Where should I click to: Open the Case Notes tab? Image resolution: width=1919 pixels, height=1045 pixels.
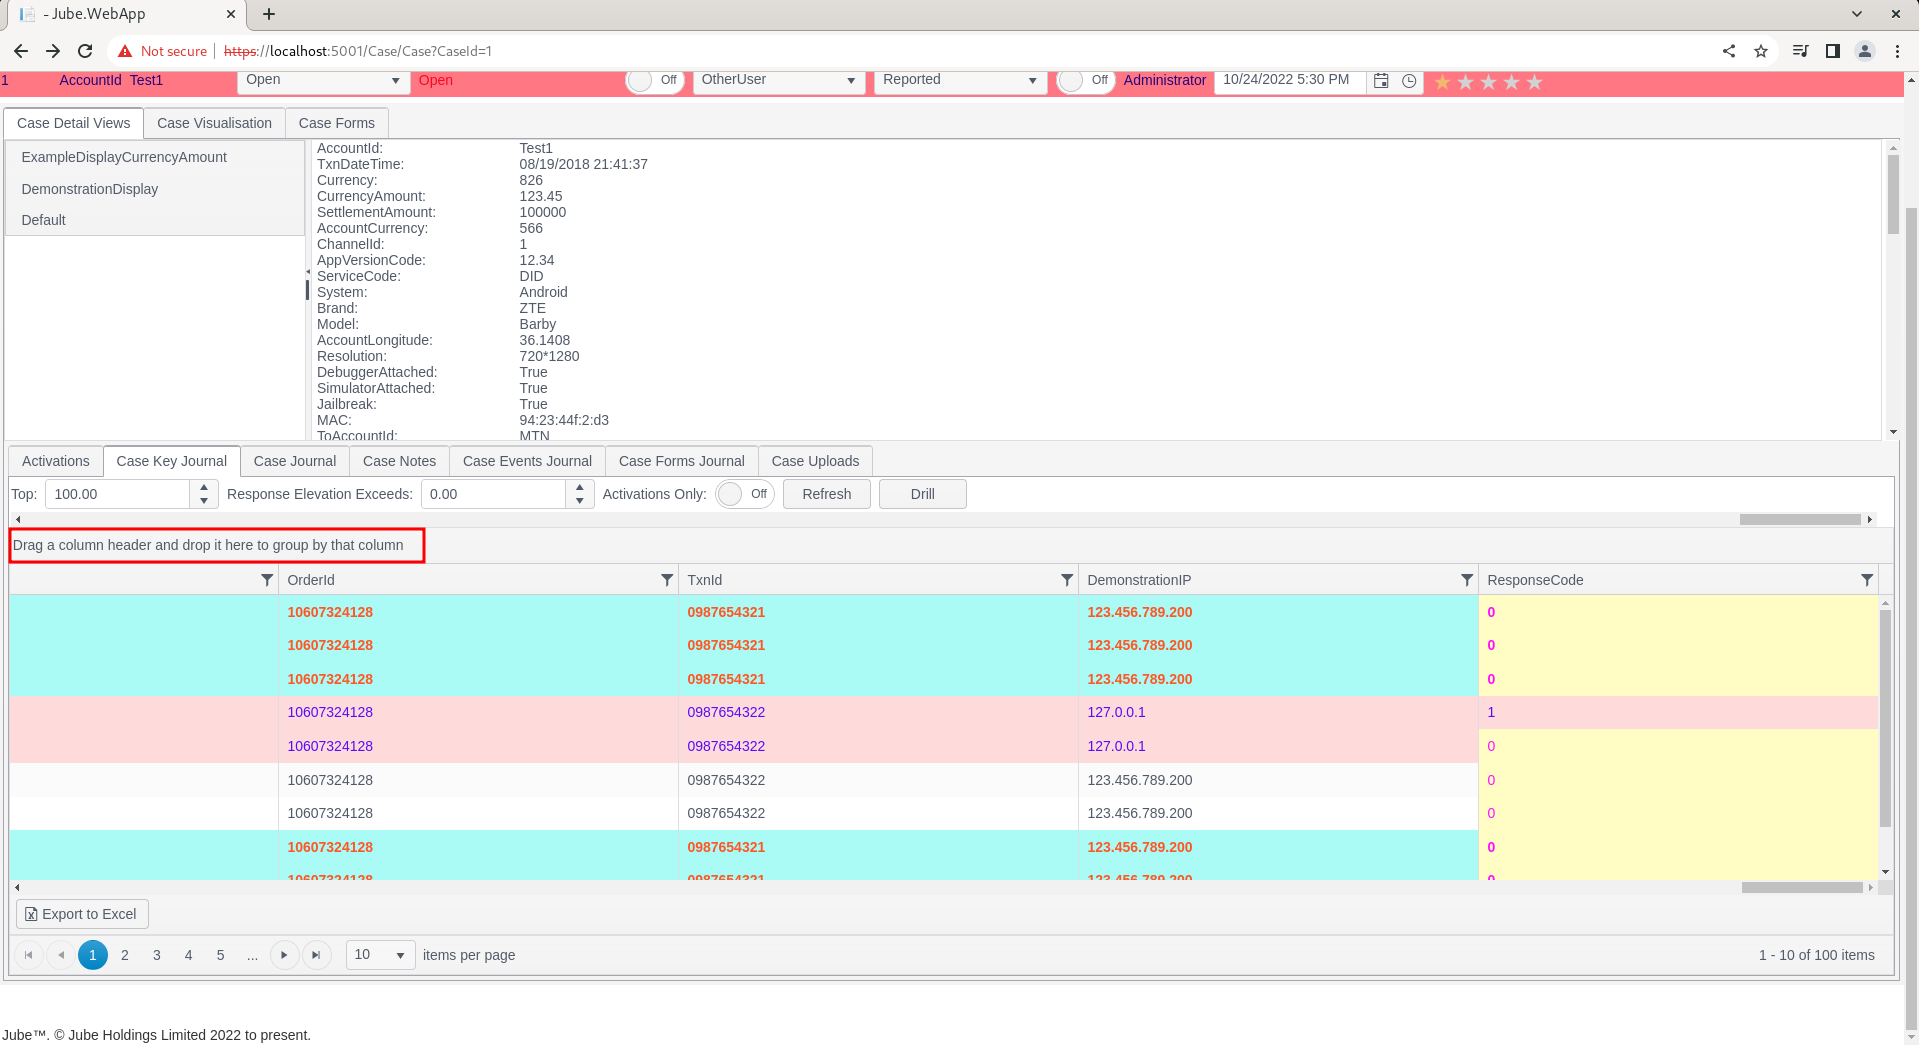point(399,461)
